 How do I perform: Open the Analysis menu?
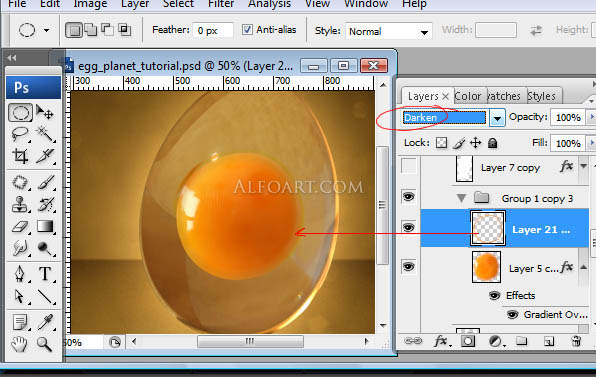[269, 4]
